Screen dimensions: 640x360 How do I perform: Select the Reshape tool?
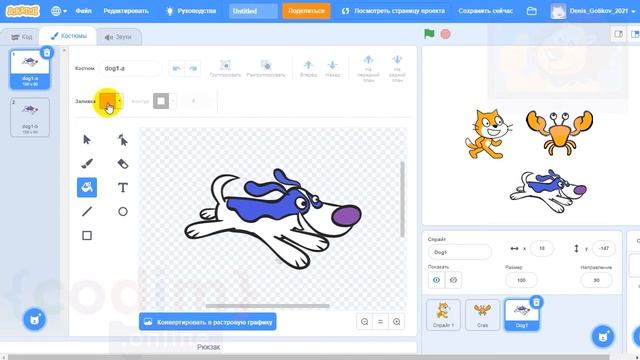pyautogui.click(x=122, y=140)
